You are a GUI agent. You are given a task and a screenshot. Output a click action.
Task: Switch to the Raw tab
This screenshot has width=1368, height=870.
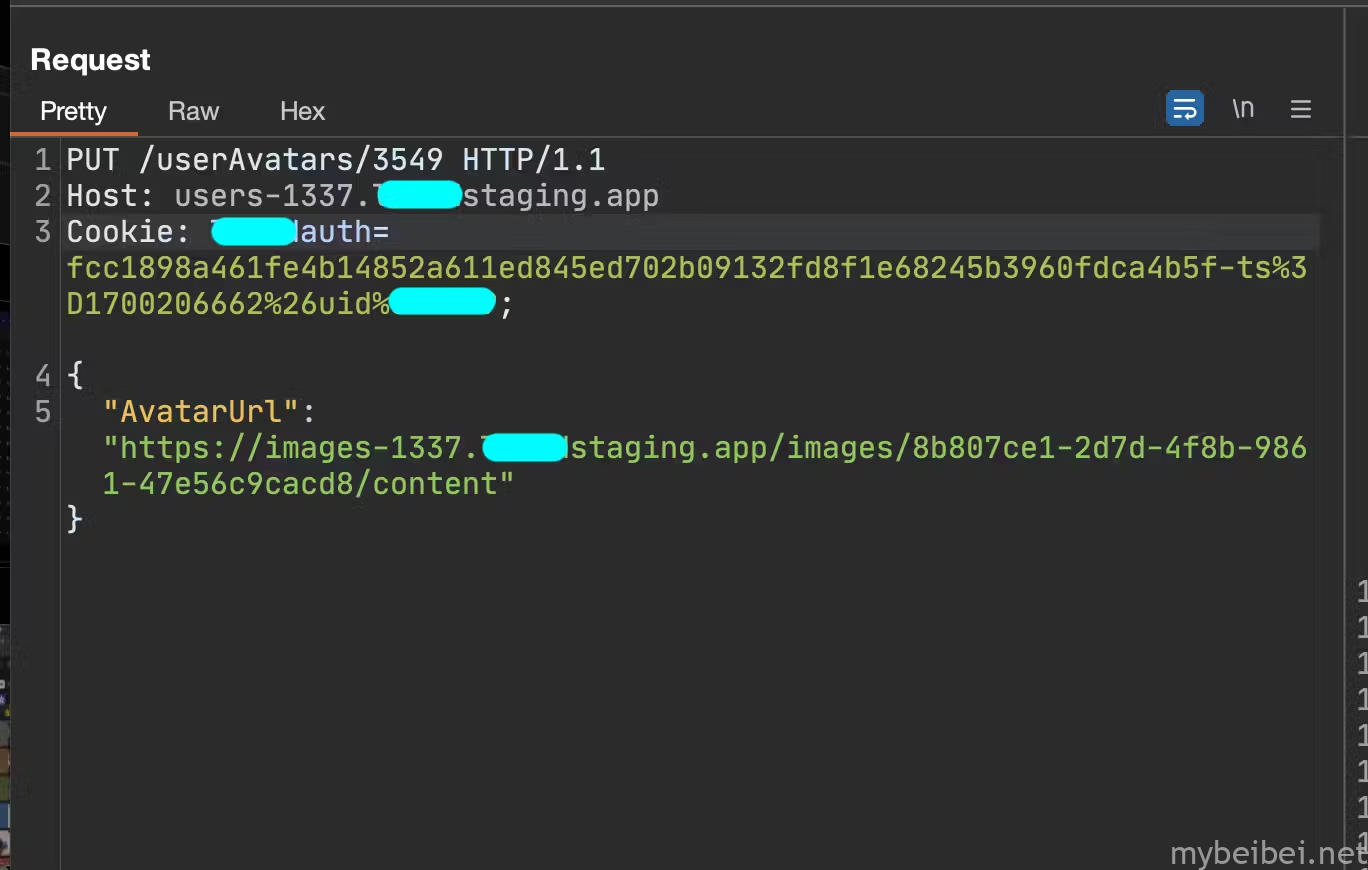(x=193, y=111)
